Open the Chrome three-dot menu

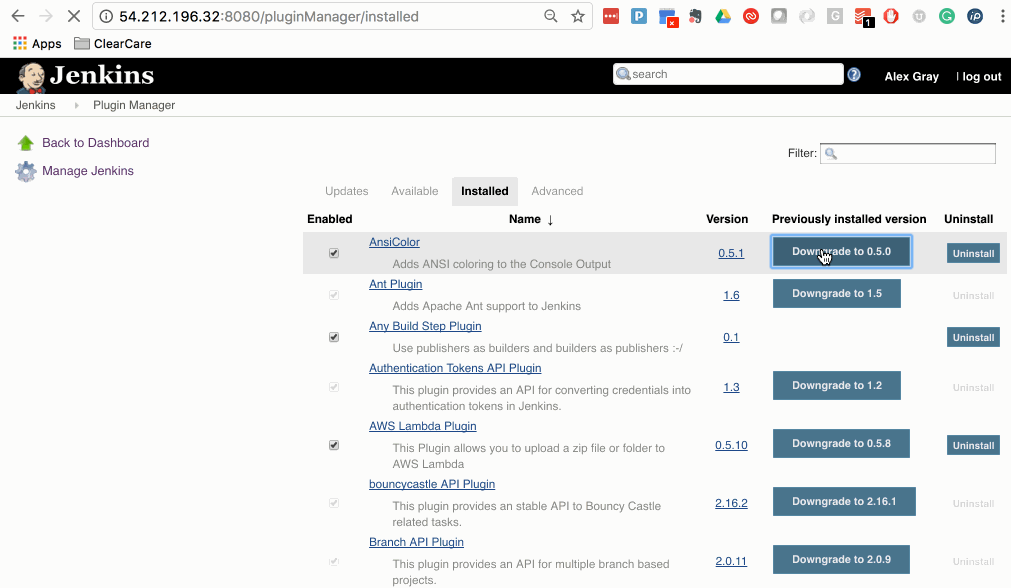pyautogui.click(x=1002, y=16)
